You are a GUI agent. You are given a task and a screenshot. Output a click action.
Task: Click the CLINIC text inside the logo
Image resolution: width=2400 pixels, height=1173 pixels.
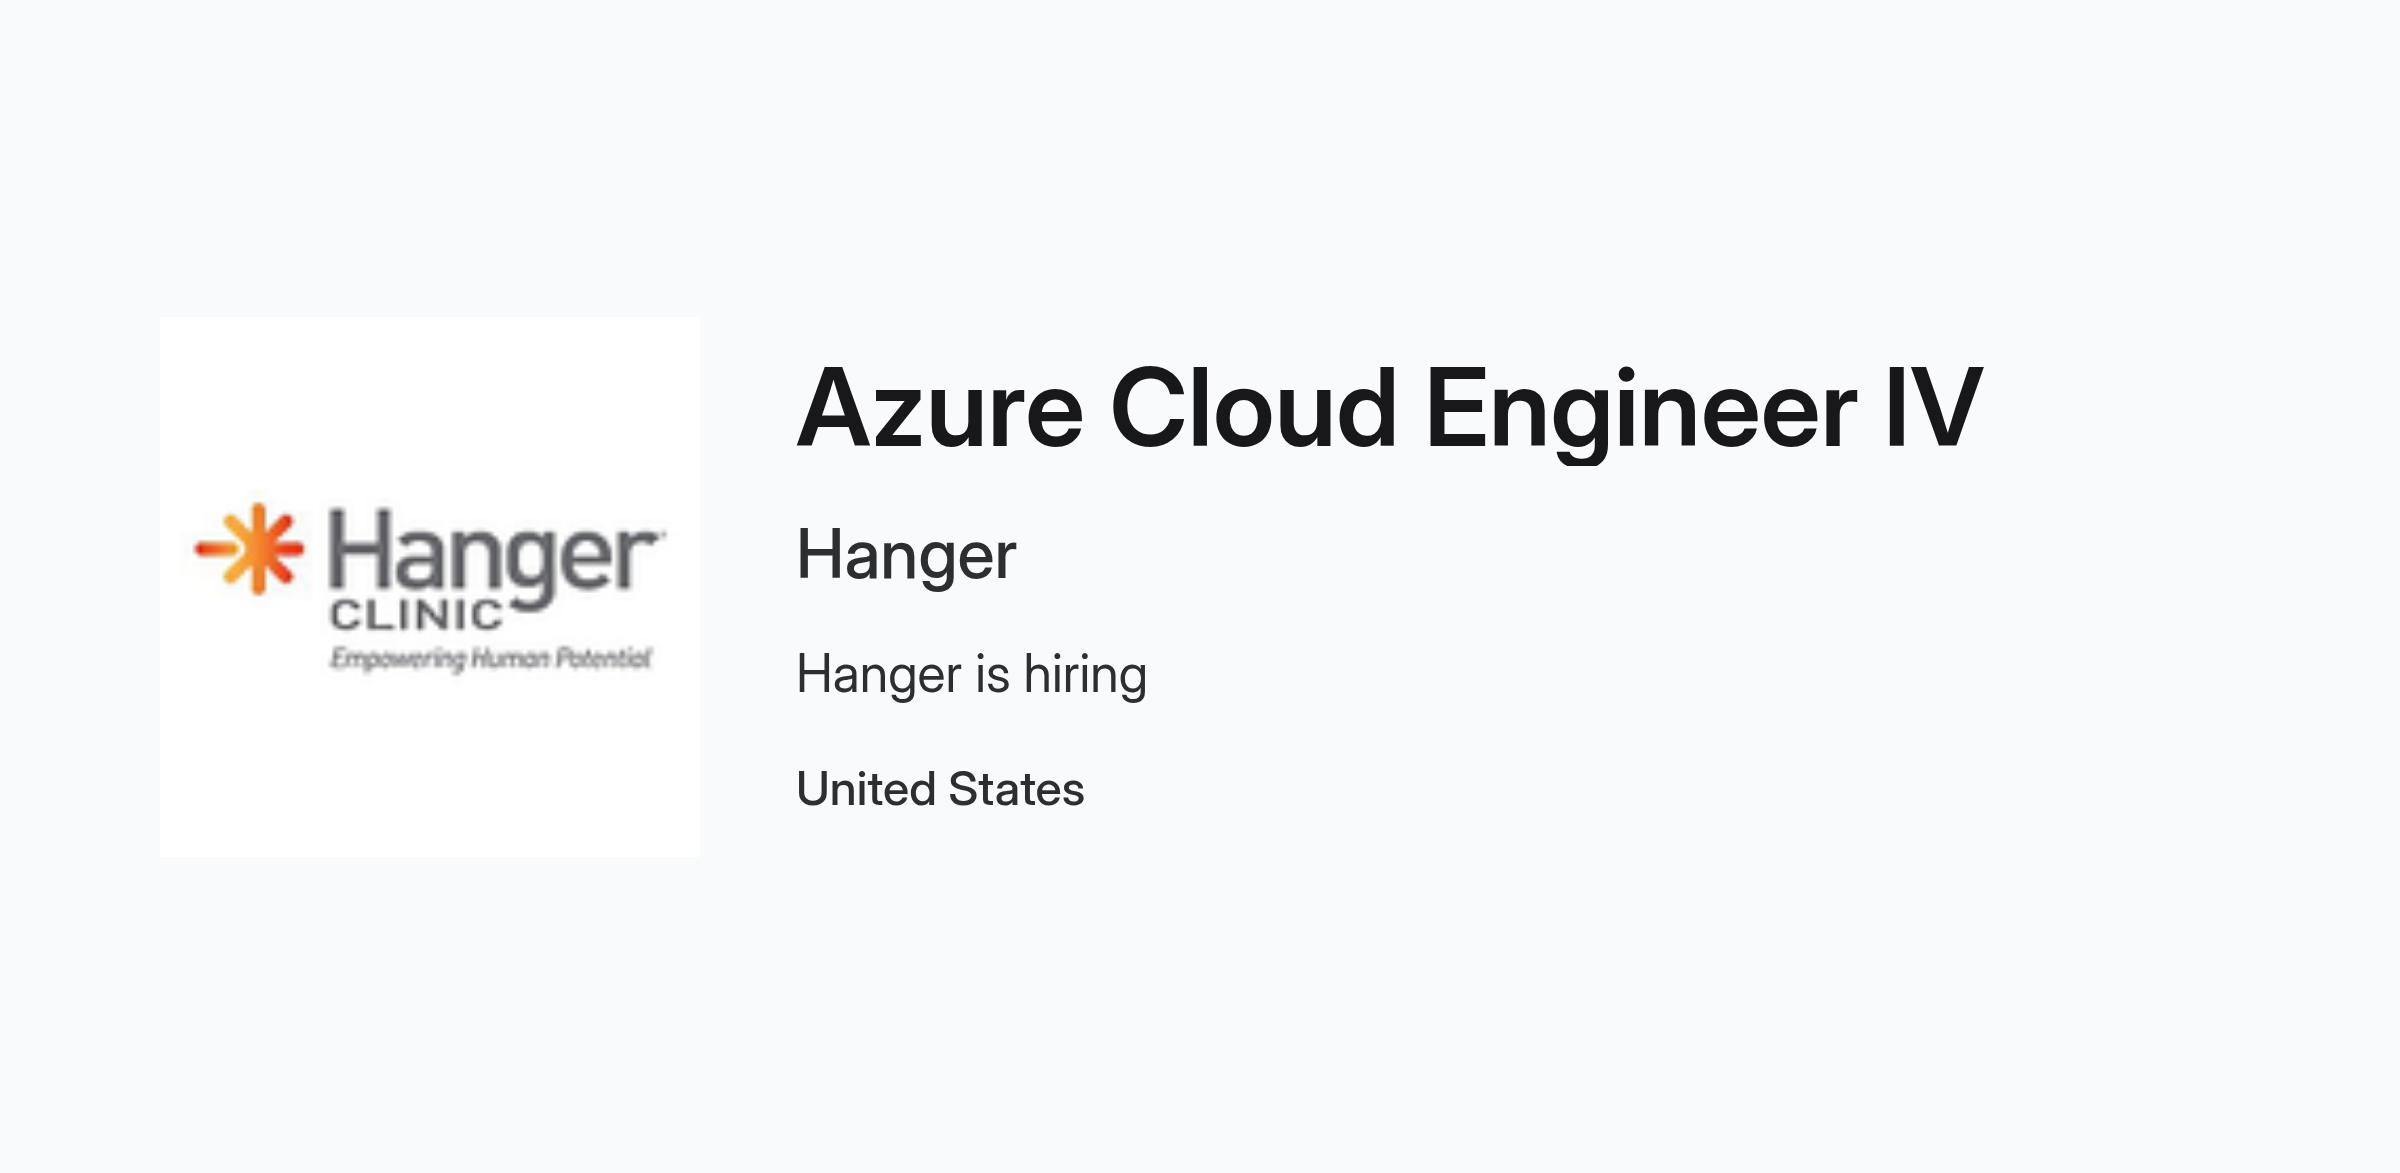[416, 615]
